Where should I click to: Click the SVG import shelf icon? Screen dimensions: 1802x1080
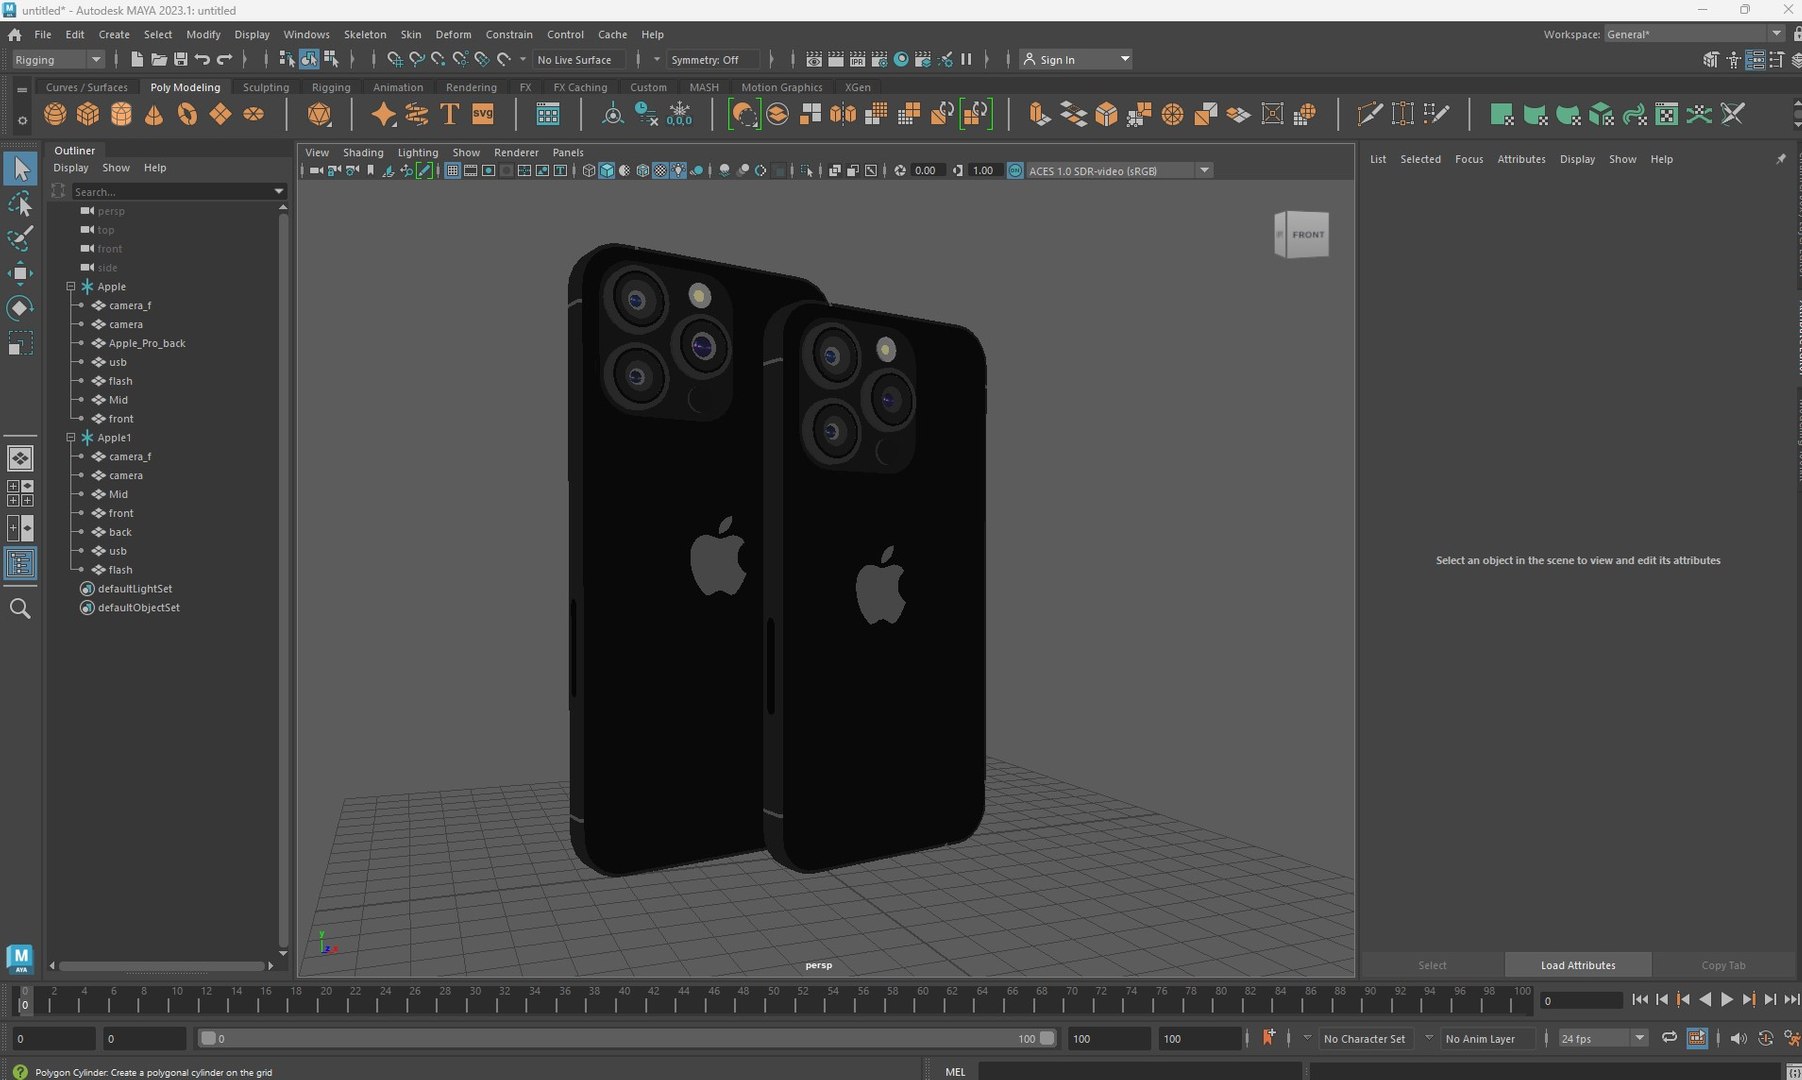(483, 114)
